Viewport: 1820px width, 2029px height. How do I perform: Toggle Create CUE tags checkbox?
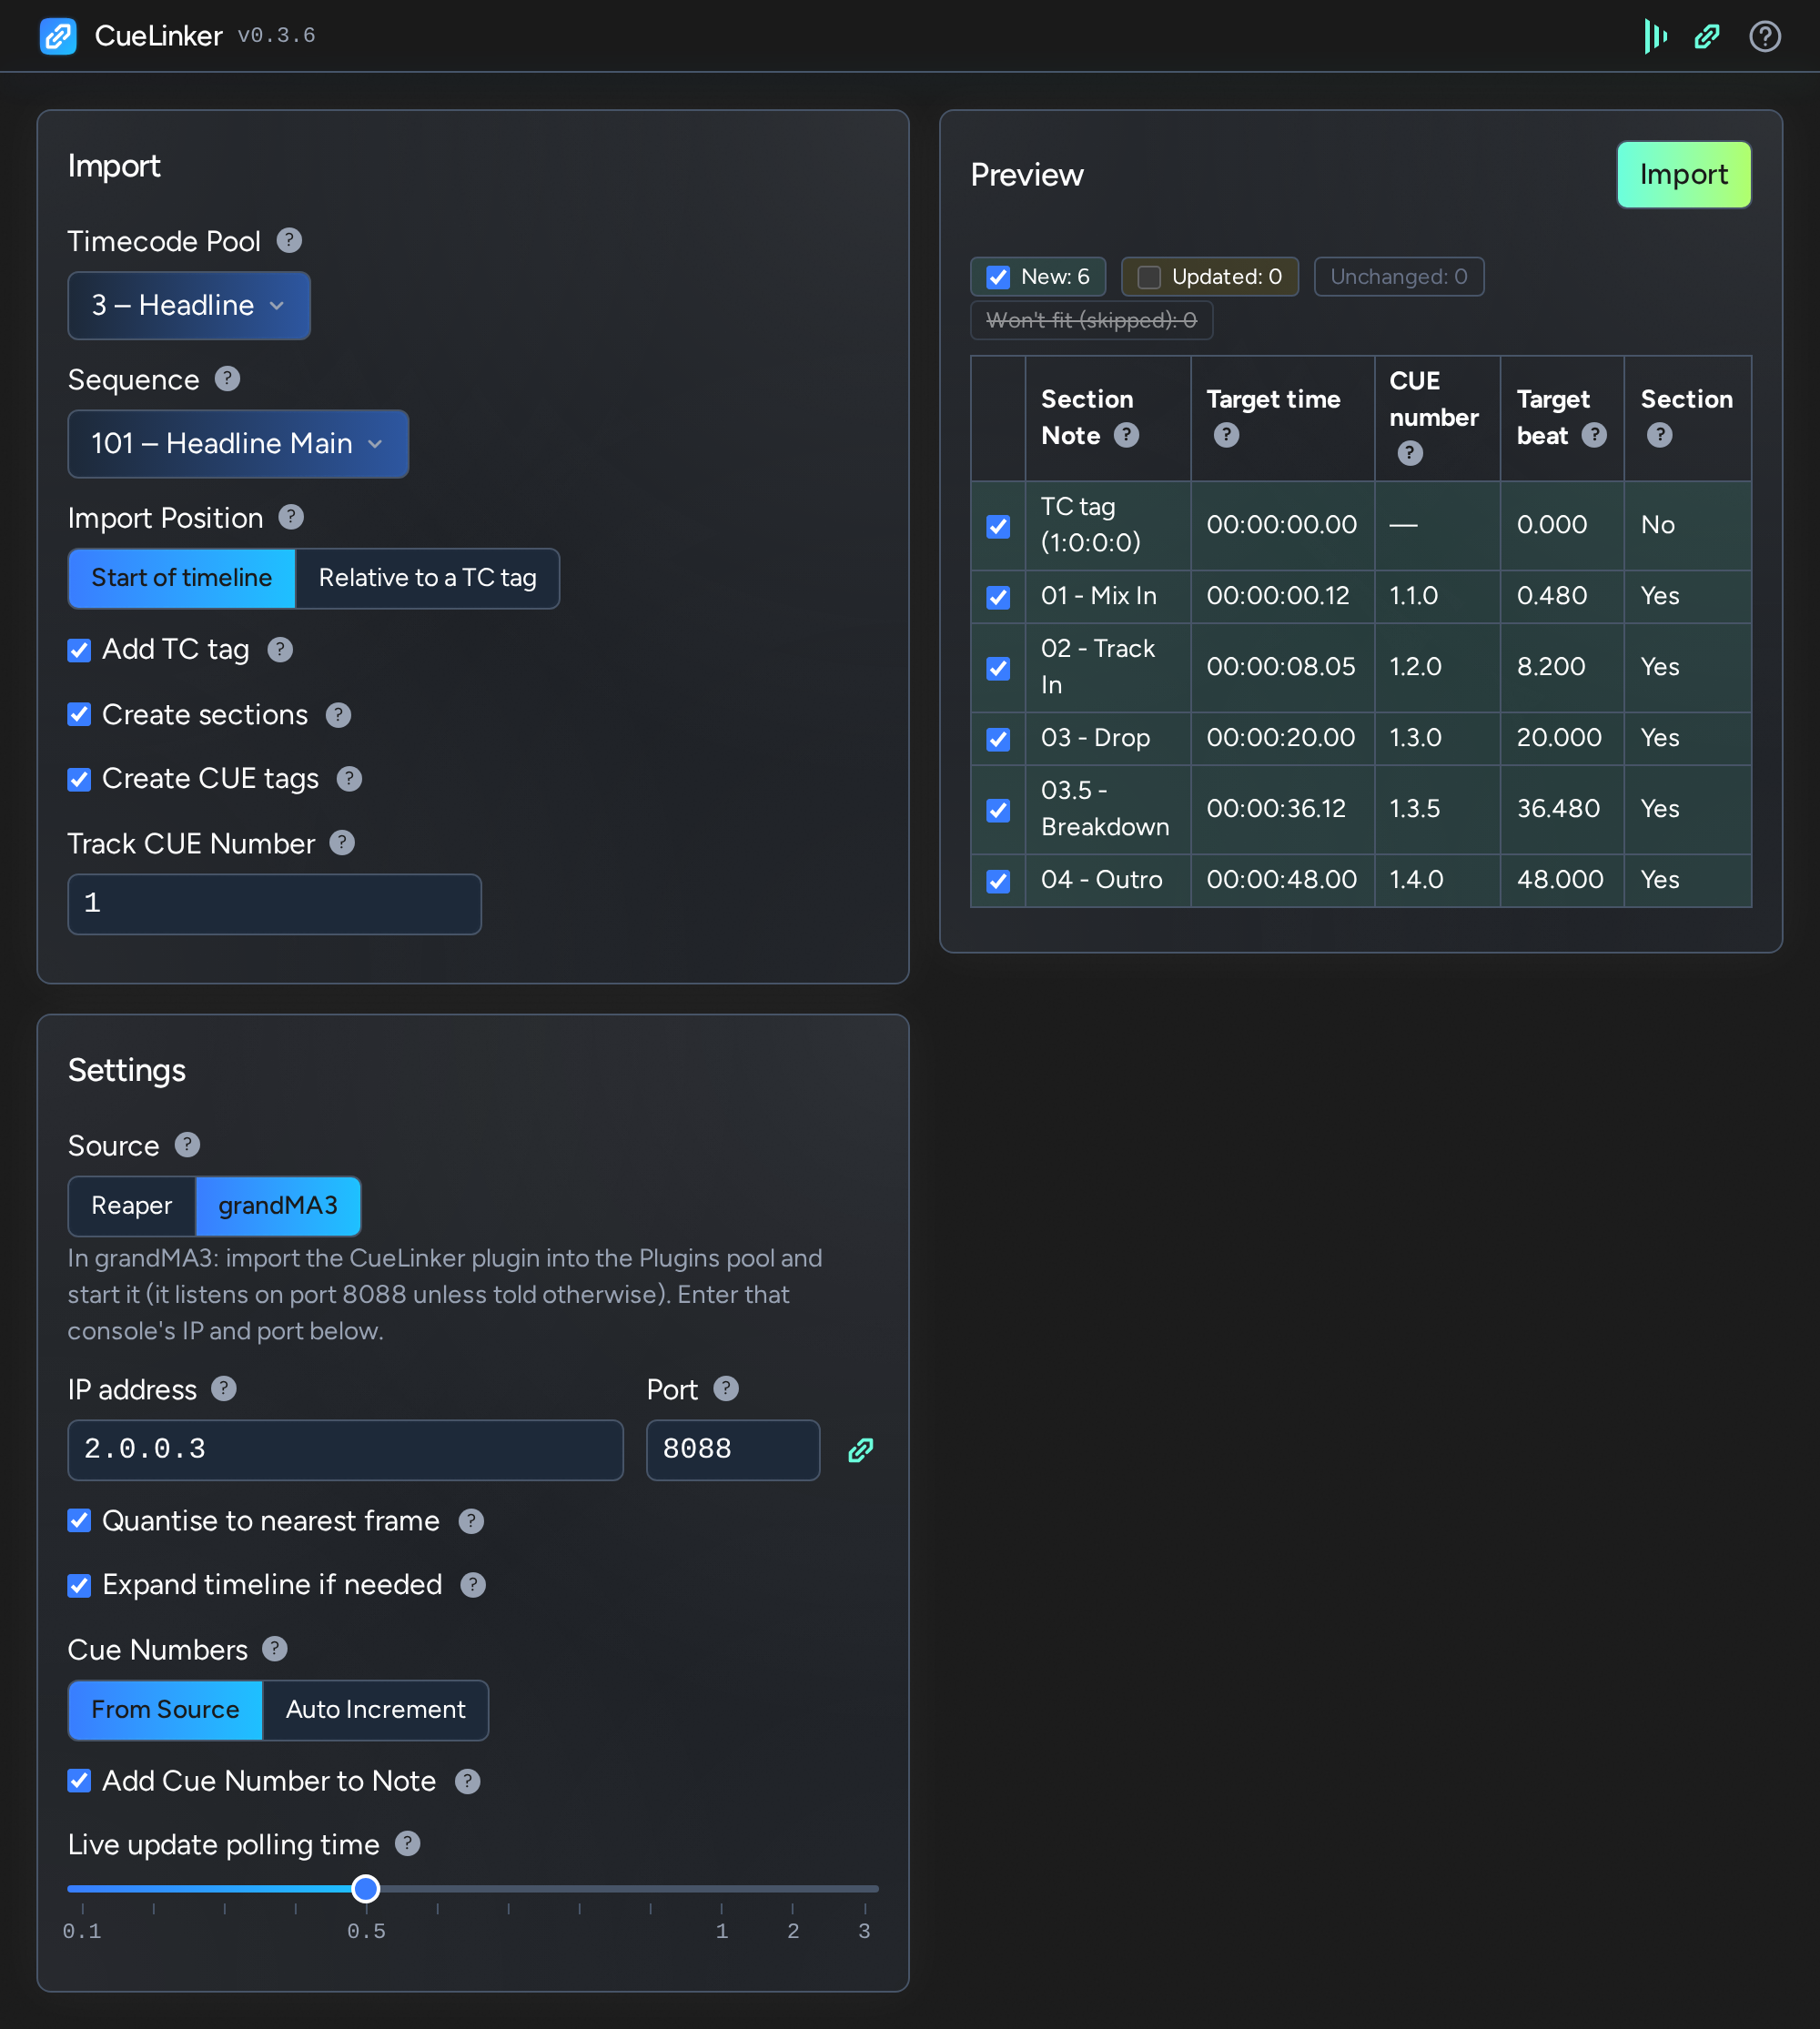click(x=79, y=779)
